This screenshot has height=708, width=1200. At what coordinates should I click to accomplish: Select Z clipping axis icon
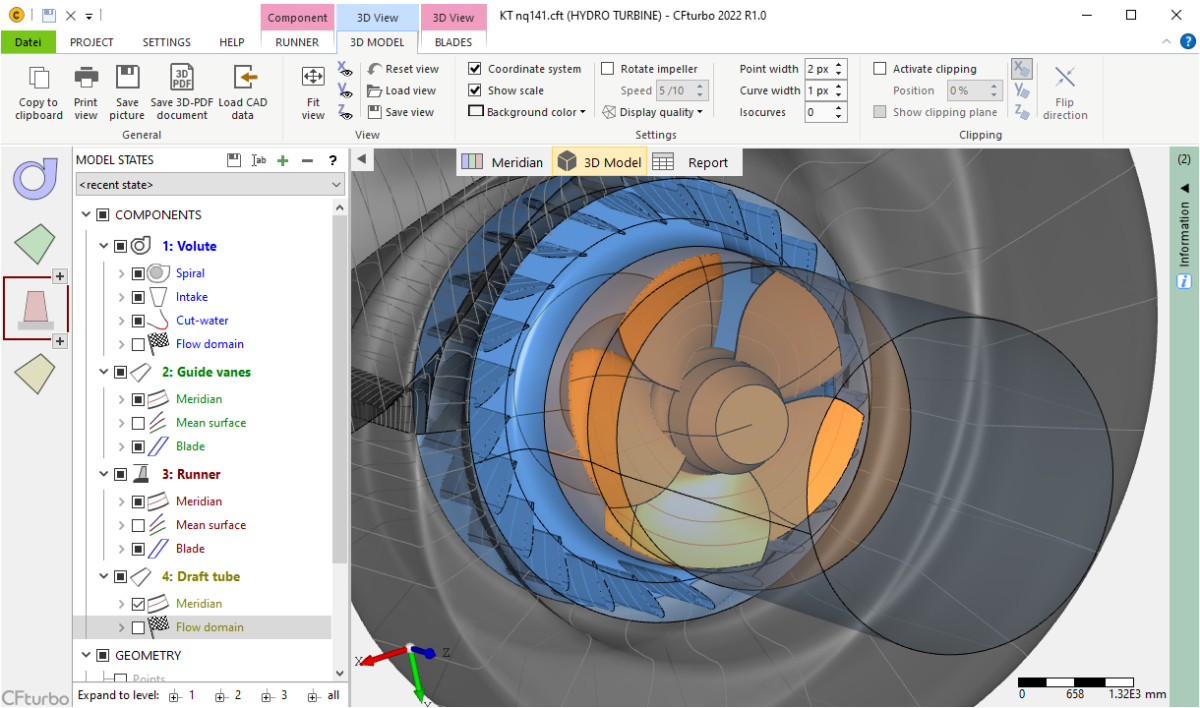pyautogui.click(x=1021, y=112)
